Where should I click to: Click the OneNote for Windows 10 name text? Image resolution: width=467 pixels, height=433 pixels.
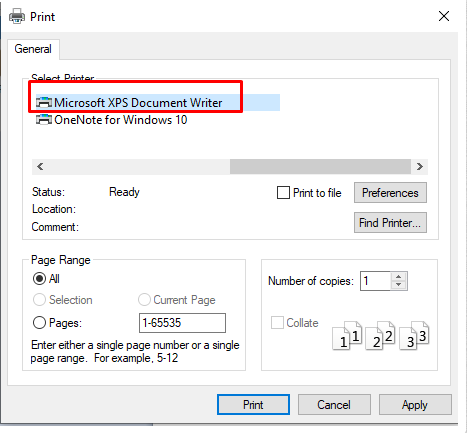click(x=121, y=120)
